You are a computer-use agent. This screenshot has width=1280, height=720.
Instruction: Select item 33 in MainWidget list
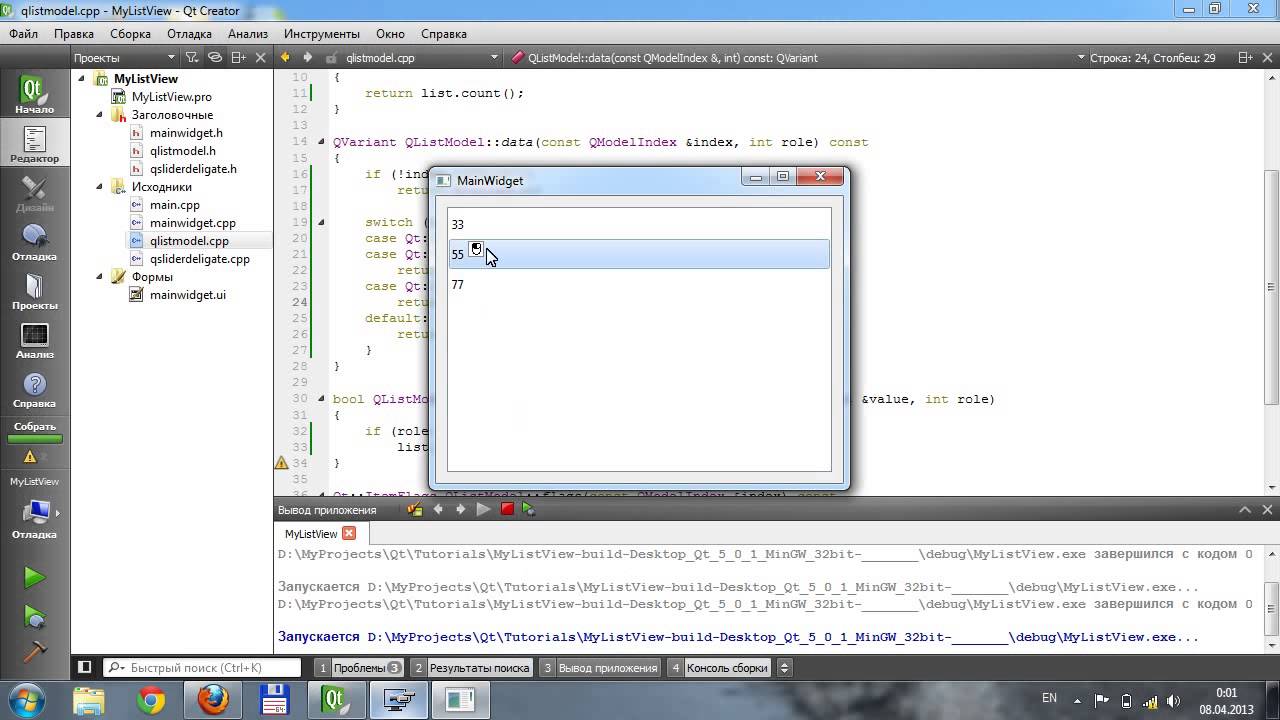click(639, 225)
